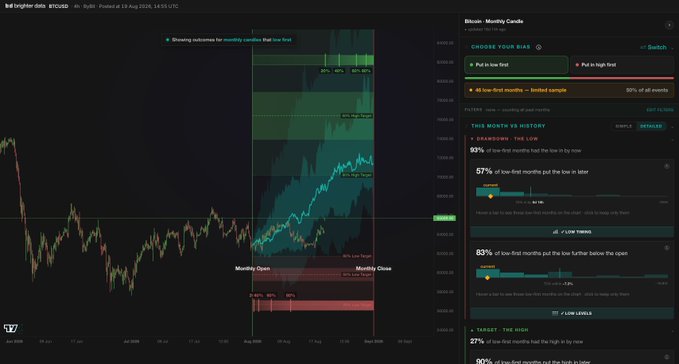
Task: Click the orange current marker on low-levels histogram
Action: pyautogui.click(x=487, y=277)
